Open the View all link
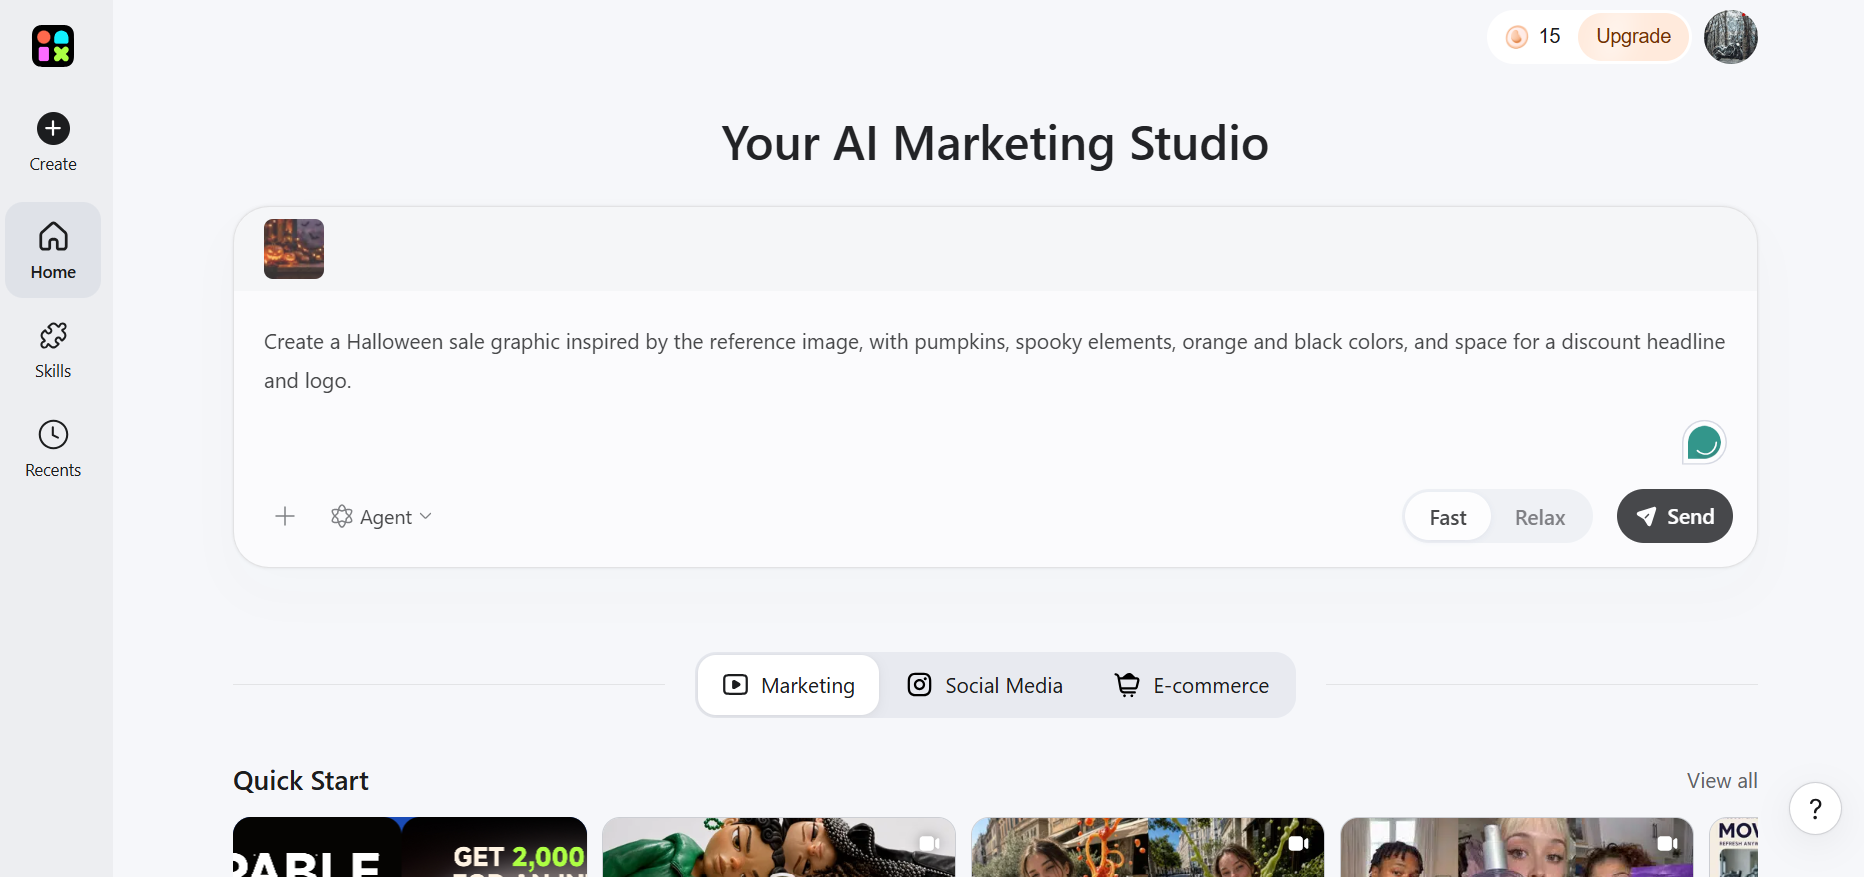This screenshot has width=1864, height=877. [1721, 781]
